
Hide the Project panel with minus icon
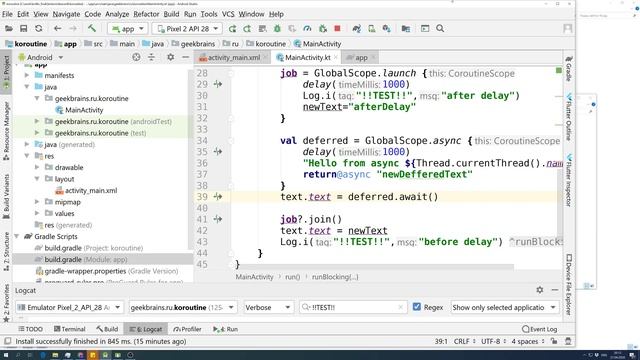185,58
